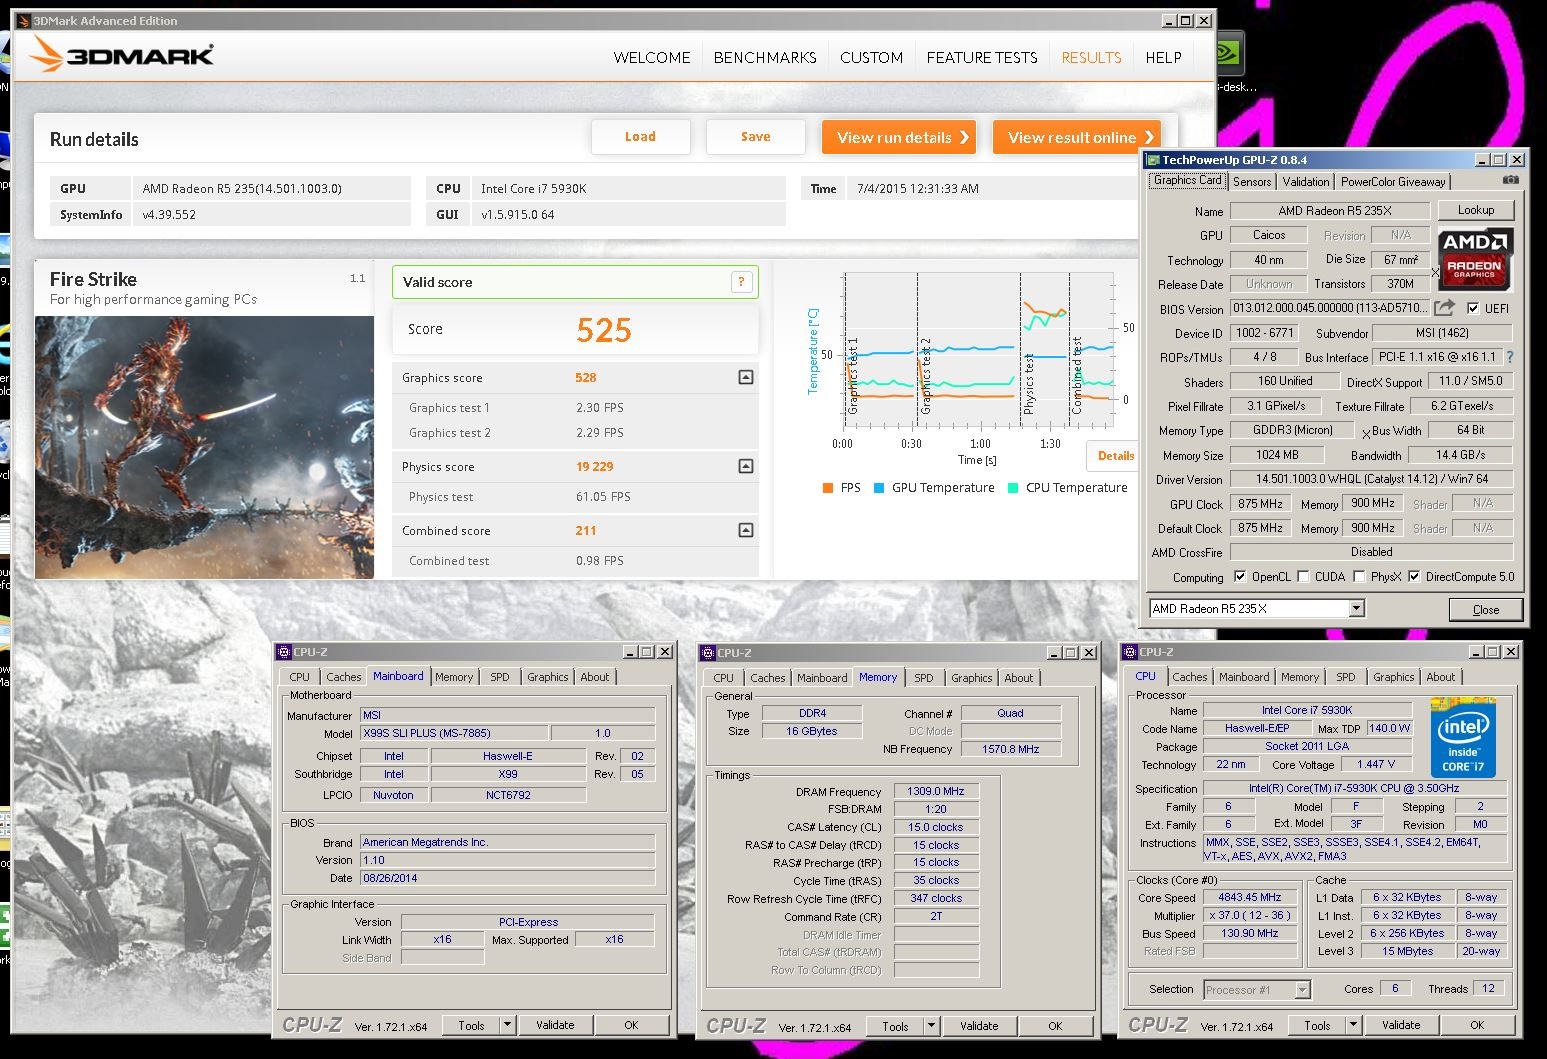Viewport: 1547px width, 1059px height.
Task: Click the title icon of CPU-Z Memory window
Action: pyautogui.click(x=708, y=653)
